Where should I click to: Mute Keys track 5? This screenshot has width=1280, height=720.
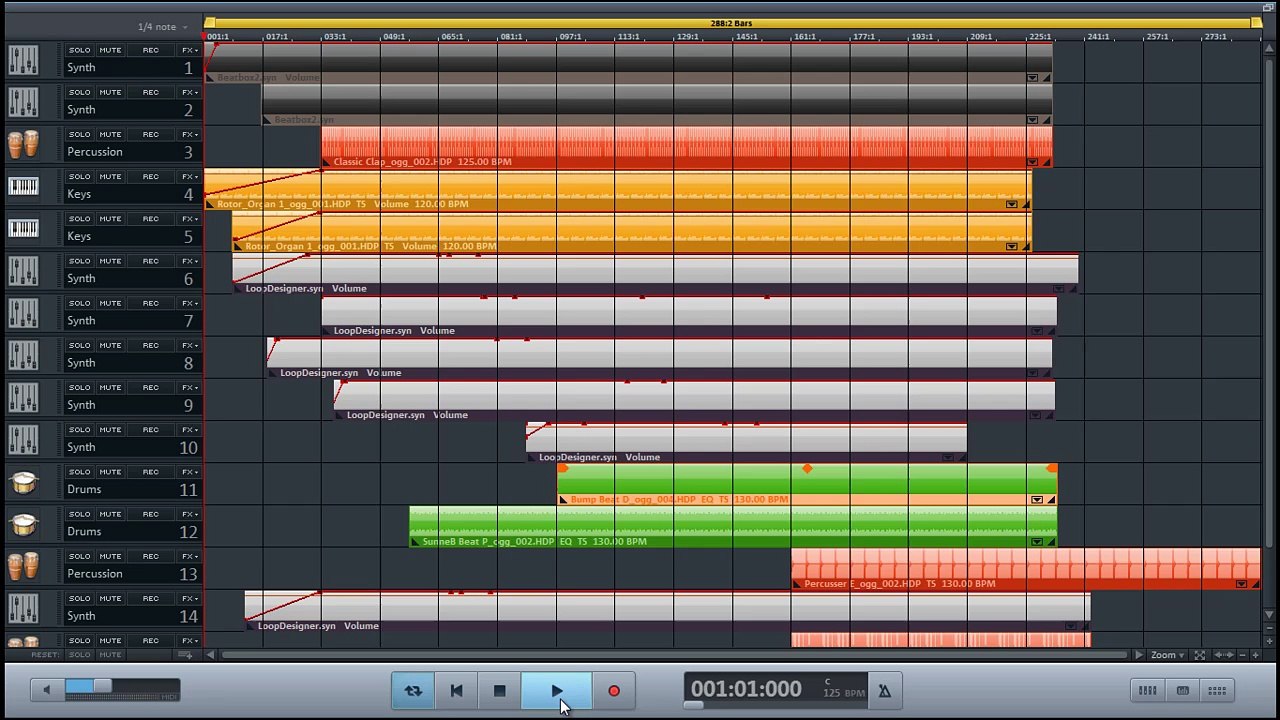tap(110, 218)
